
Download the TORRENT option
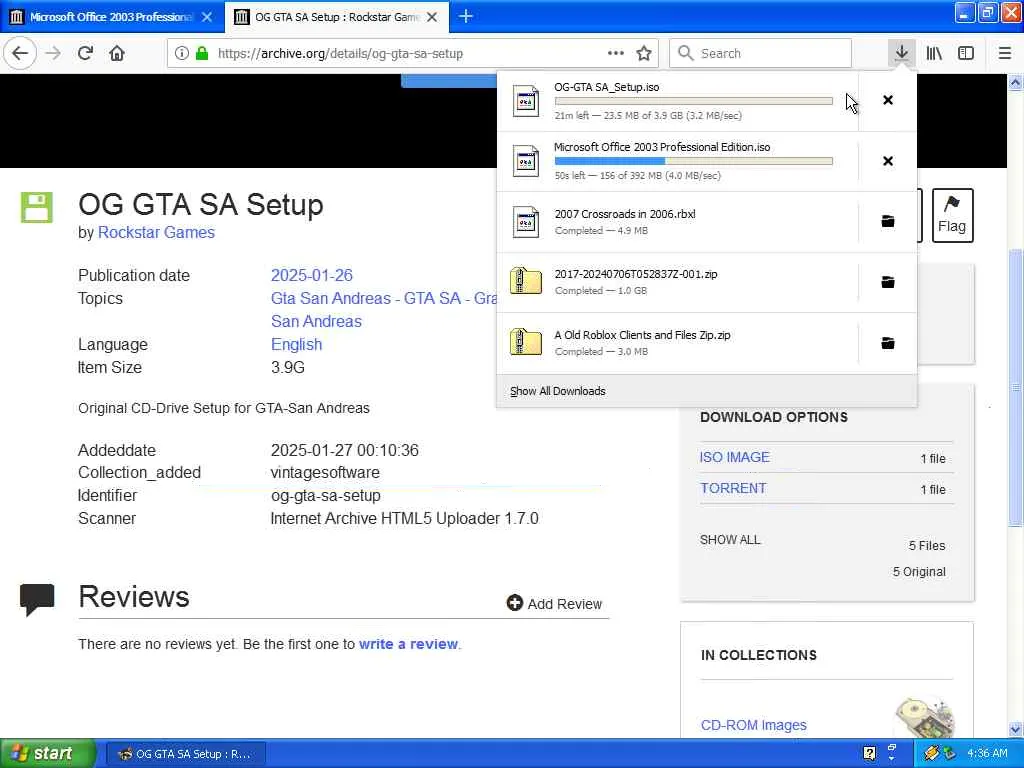click(x=733, y=488)
